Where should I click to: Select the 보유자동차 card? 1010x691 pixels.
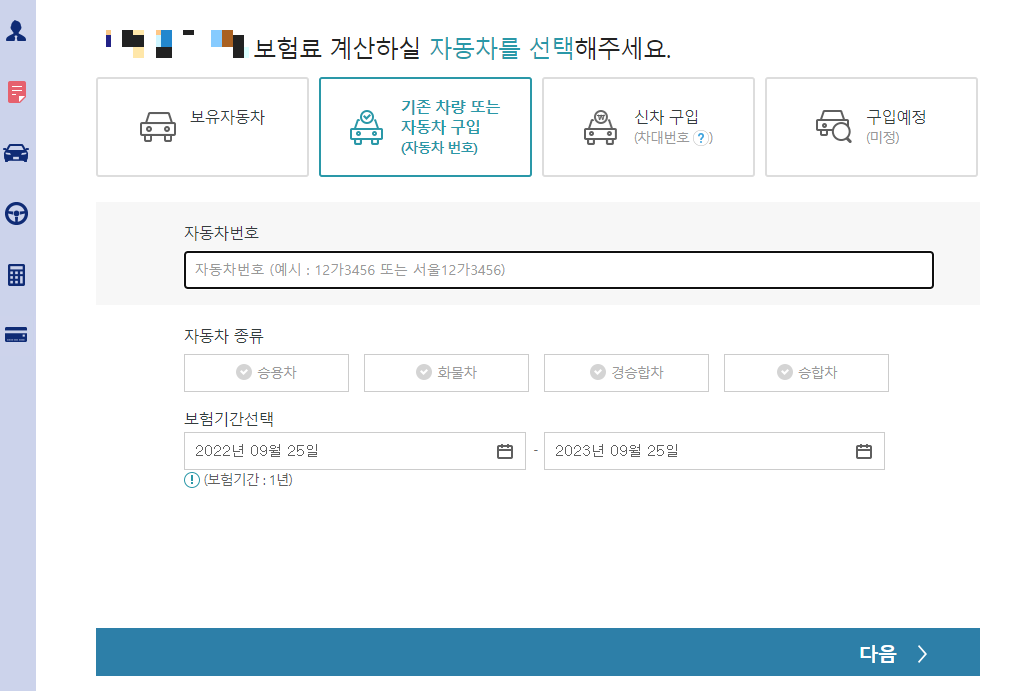point(202,127)
